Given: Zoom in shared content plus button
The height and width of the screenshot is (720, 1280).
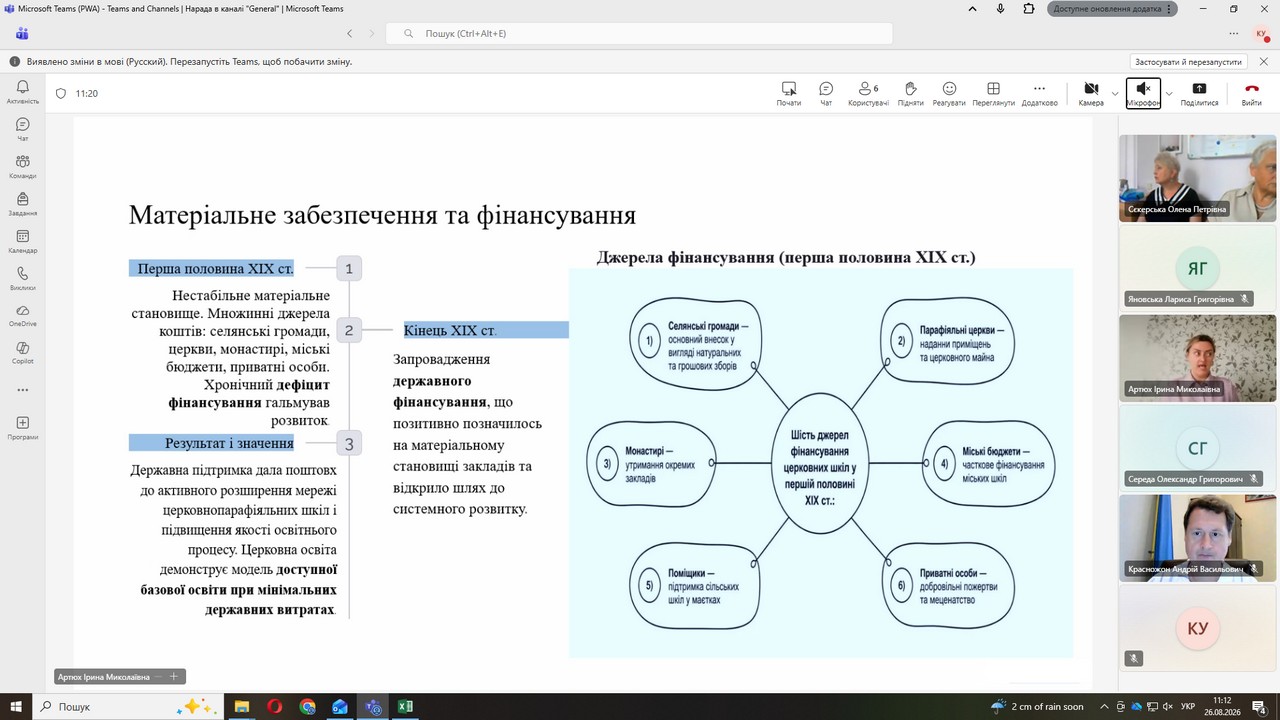Looking at the screenshot, I should point(174,677).
